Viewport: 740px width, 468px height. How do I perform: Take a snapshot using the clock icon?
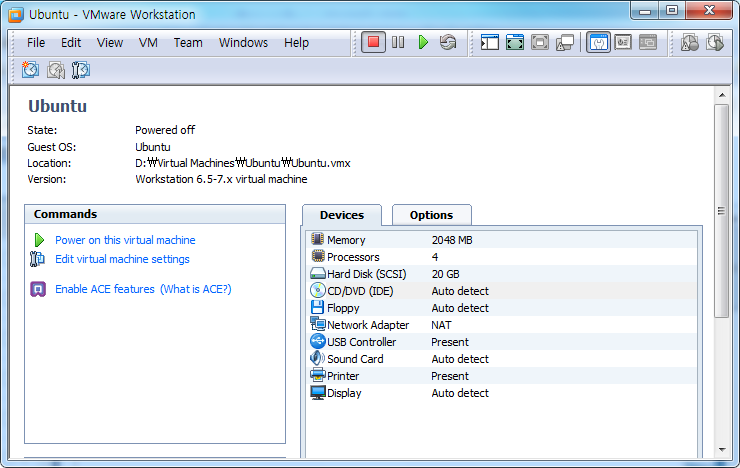[30, 70]
